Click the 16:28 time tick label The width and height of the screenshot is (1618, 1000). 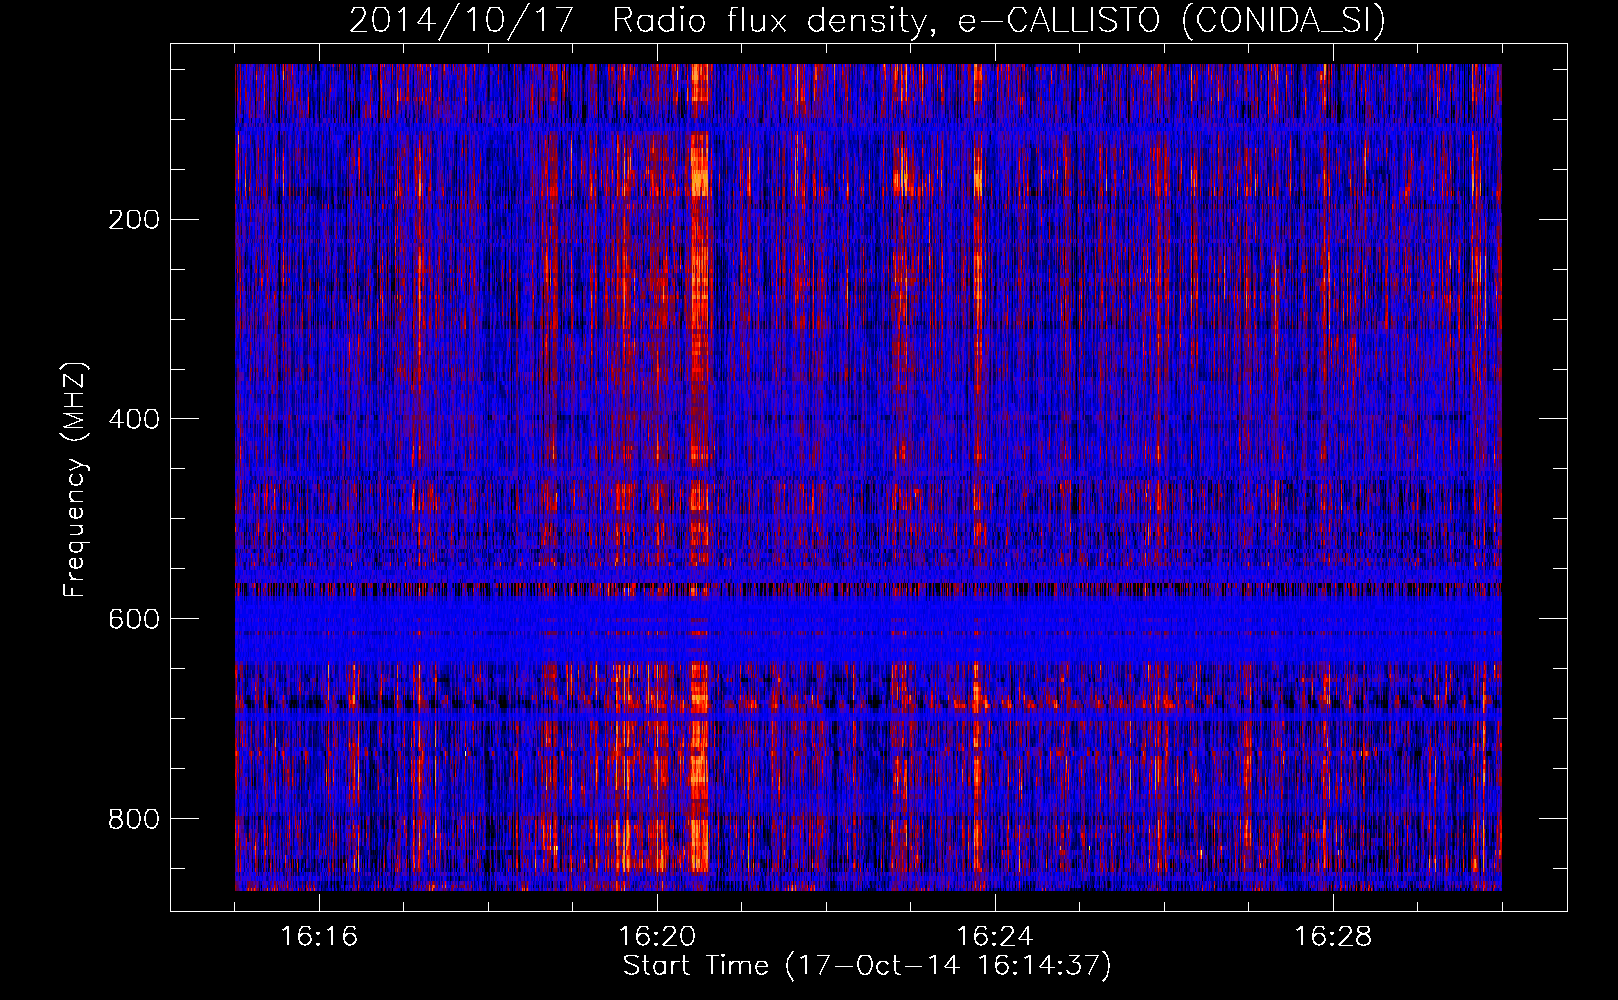click(1333, 937)
